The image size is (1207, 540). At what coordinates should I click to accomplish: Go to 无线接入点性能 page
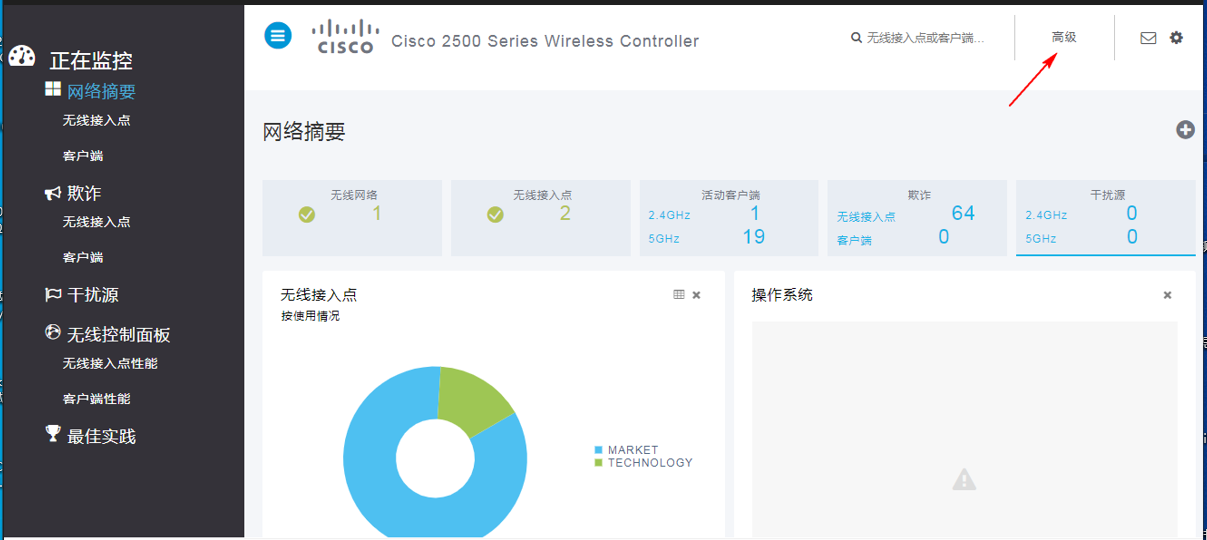point(110,363)
